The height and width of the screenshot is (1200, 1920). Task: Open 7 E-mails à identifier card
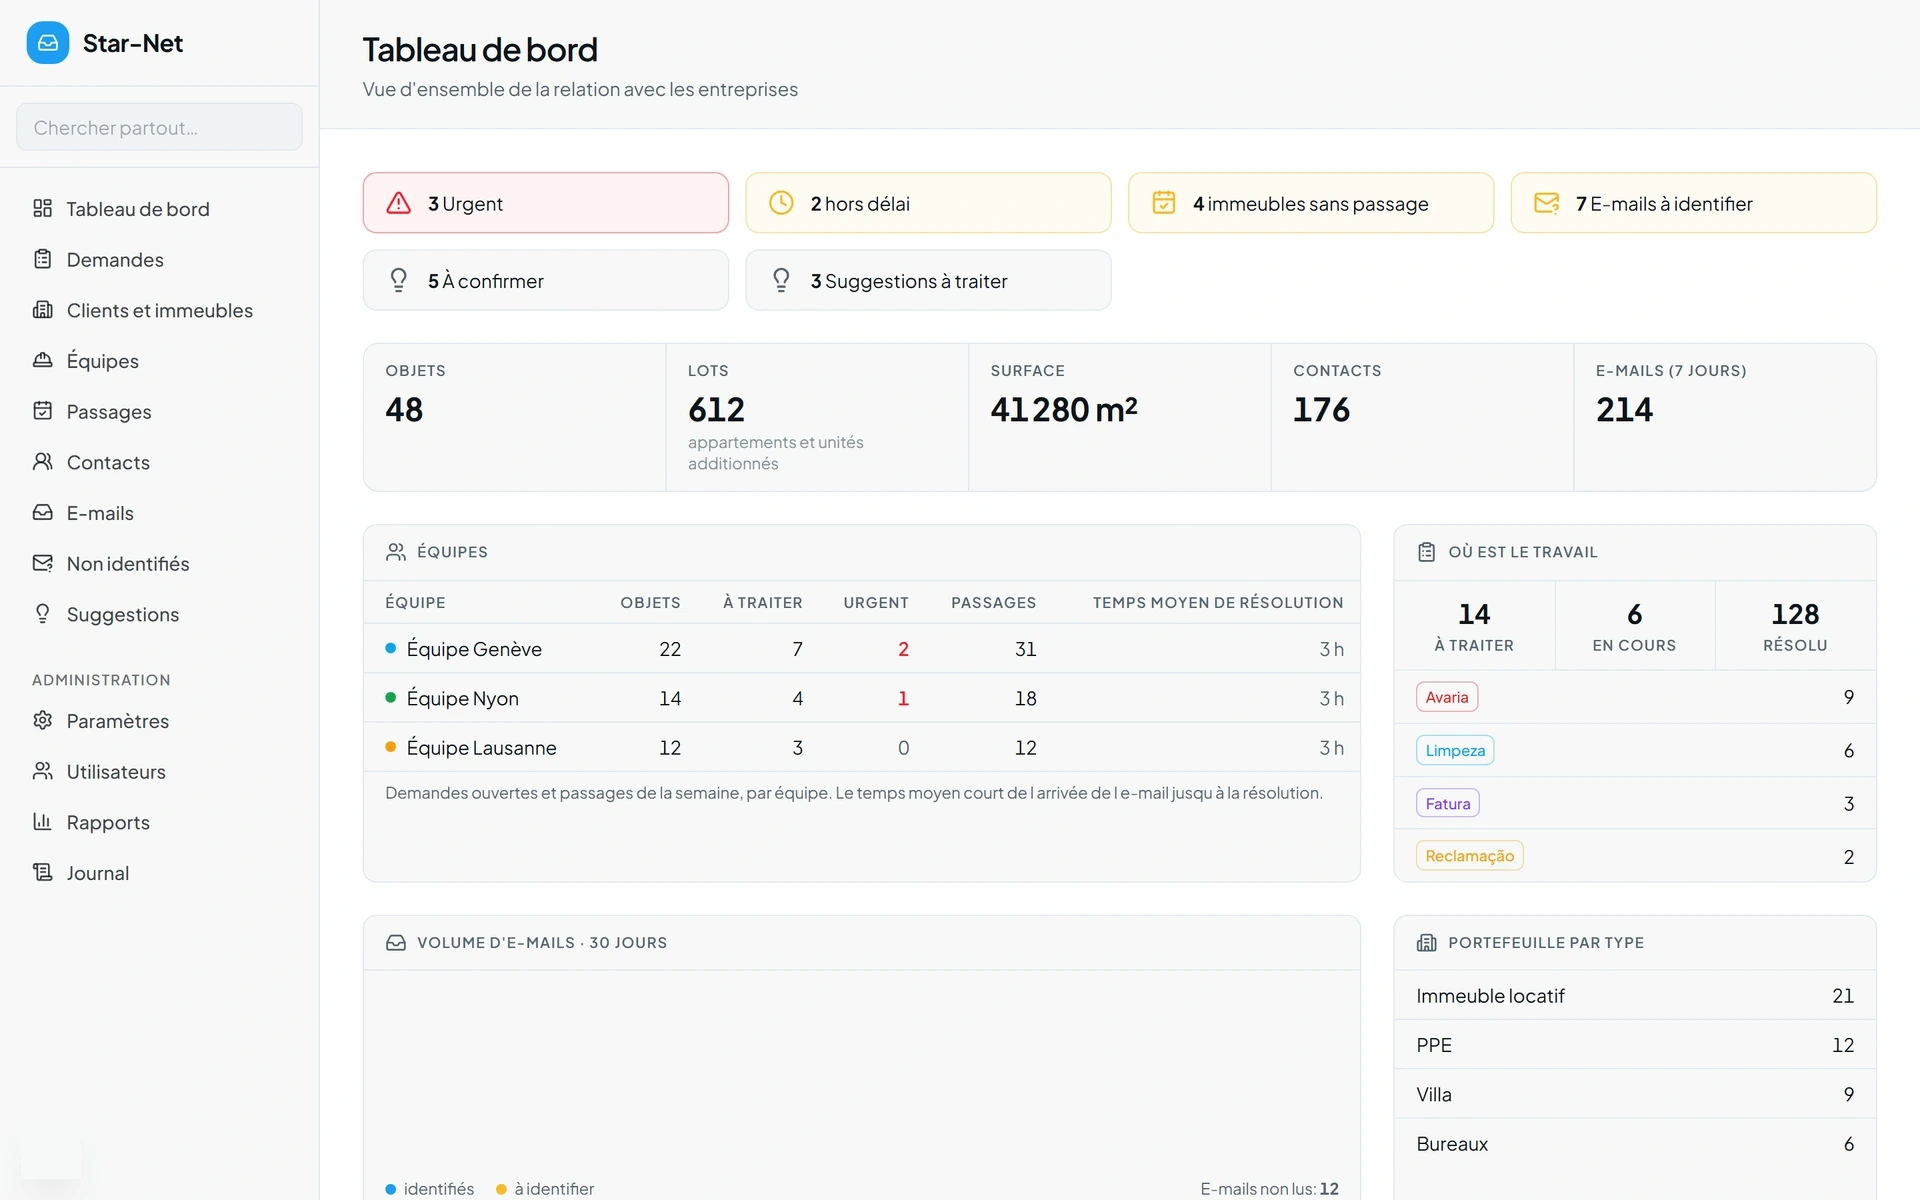(1694, 203)
